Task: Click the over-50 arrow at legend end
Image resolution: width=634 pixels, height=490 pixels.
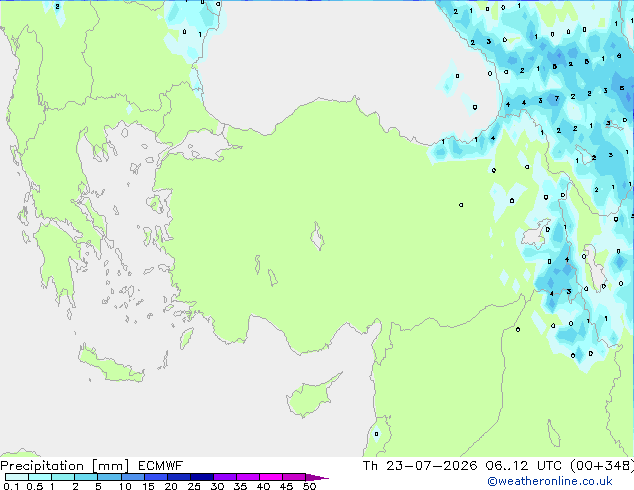Action: click(x=317, y=477)
